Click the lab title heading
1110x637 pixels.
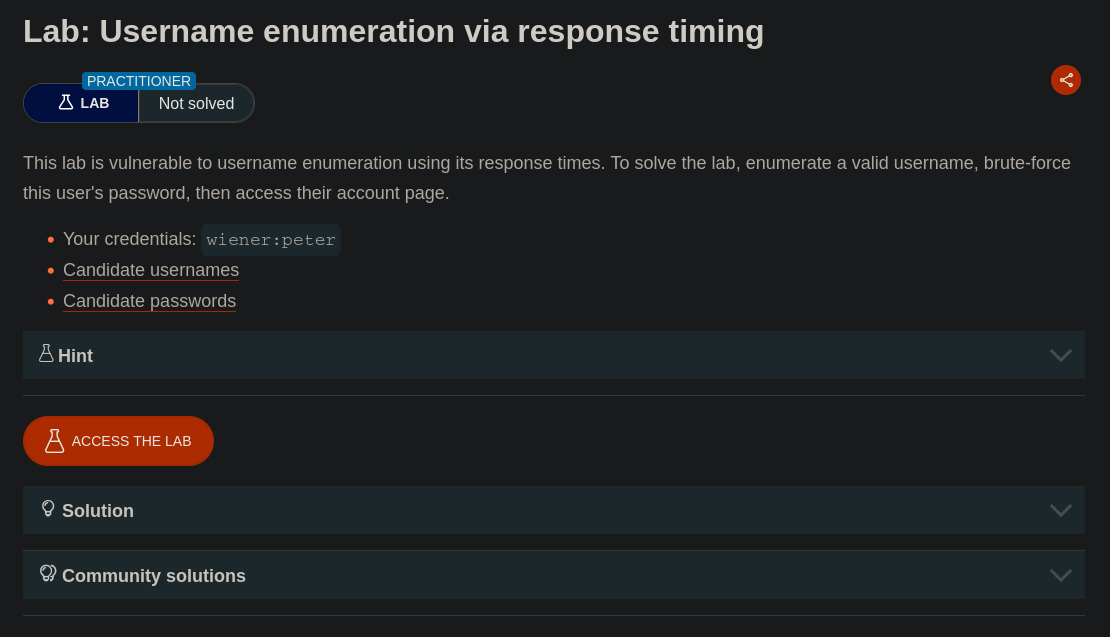click(x=393, y=31)
